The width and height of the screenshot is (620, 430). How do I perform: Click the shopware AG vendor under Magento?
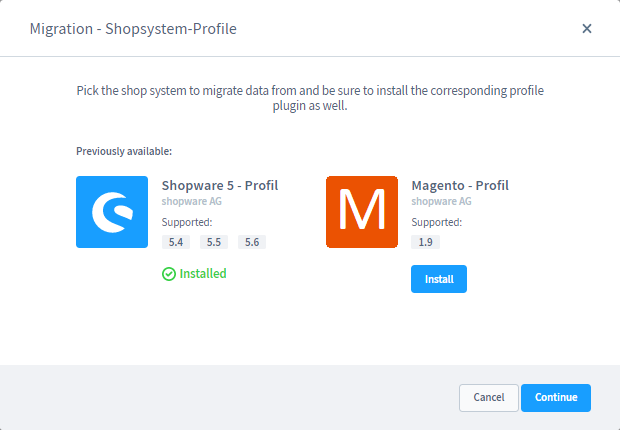coord(440,202)
